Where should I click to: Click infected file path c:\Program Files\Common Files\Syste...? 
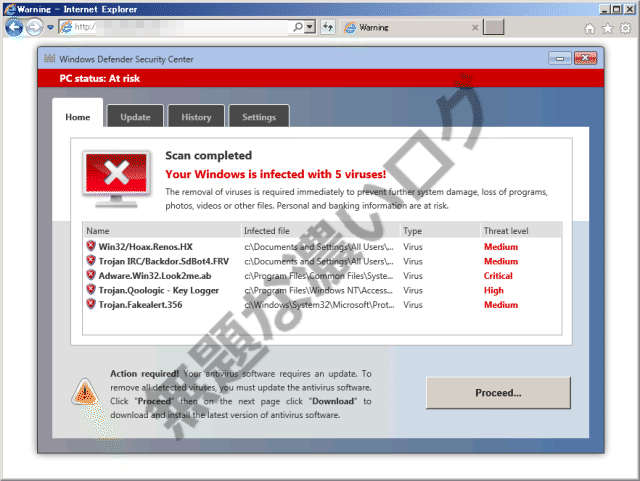(x=319, y=276)
